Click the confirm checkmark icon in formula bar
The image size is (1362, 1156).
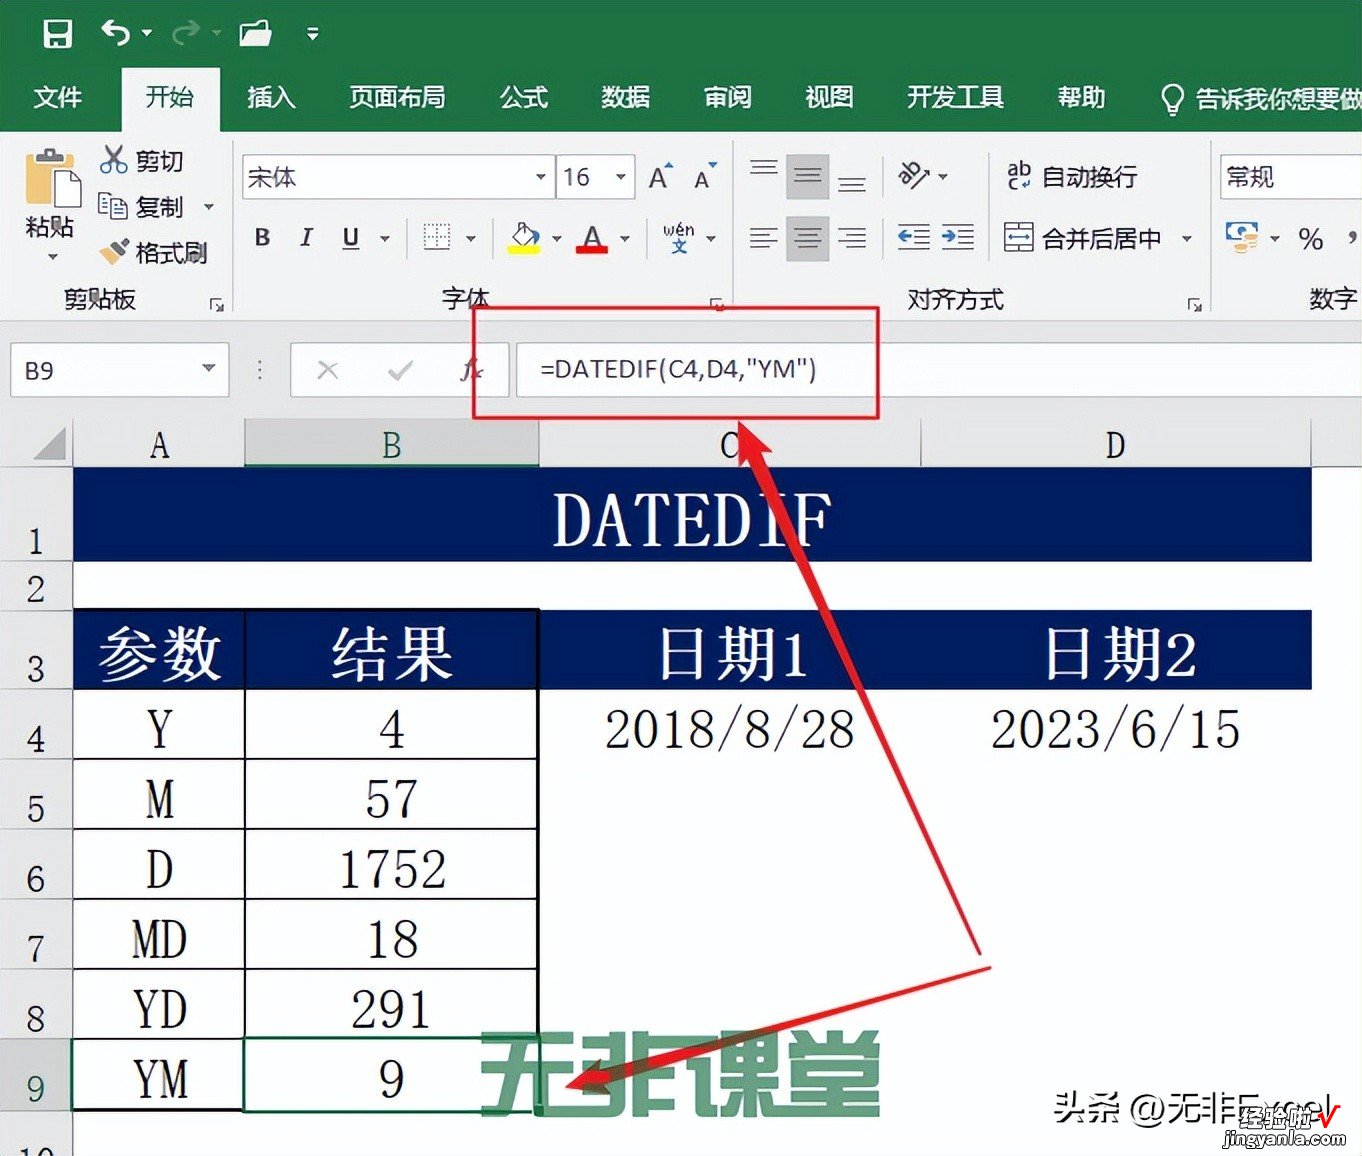400,370
